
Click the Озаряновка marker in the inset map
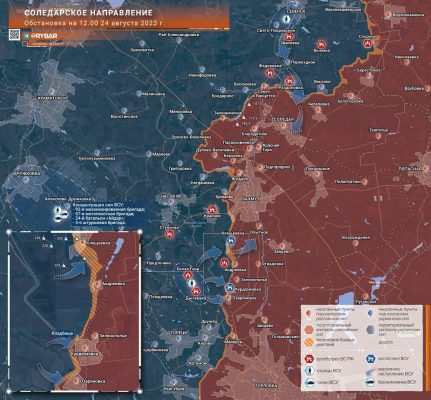click(76, 381)
